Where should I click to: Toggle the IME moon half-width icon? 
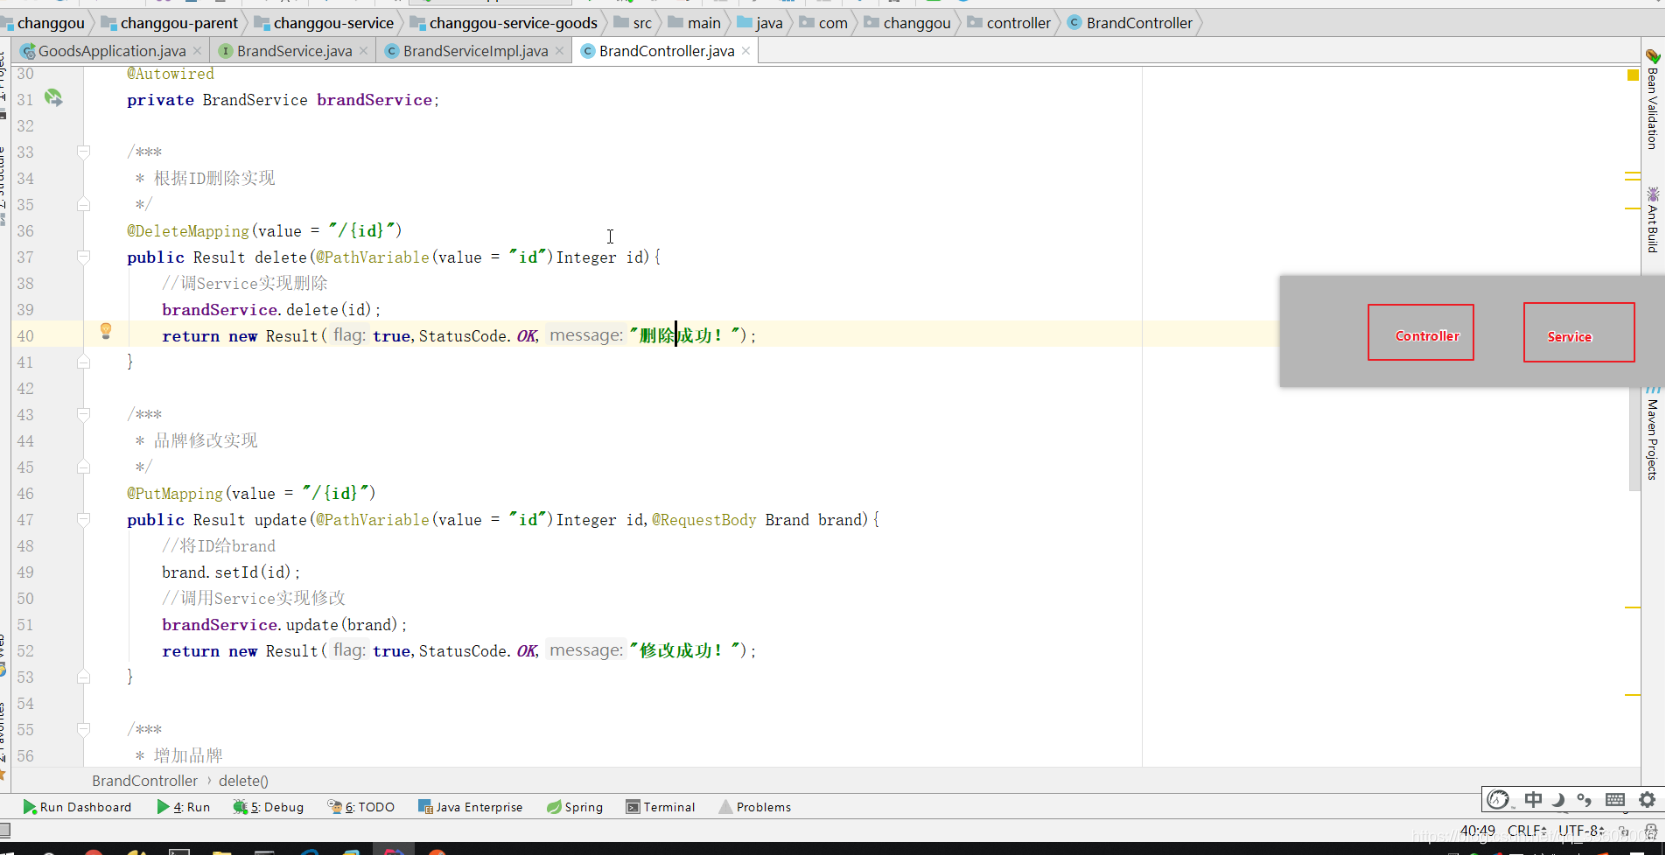1558,799
